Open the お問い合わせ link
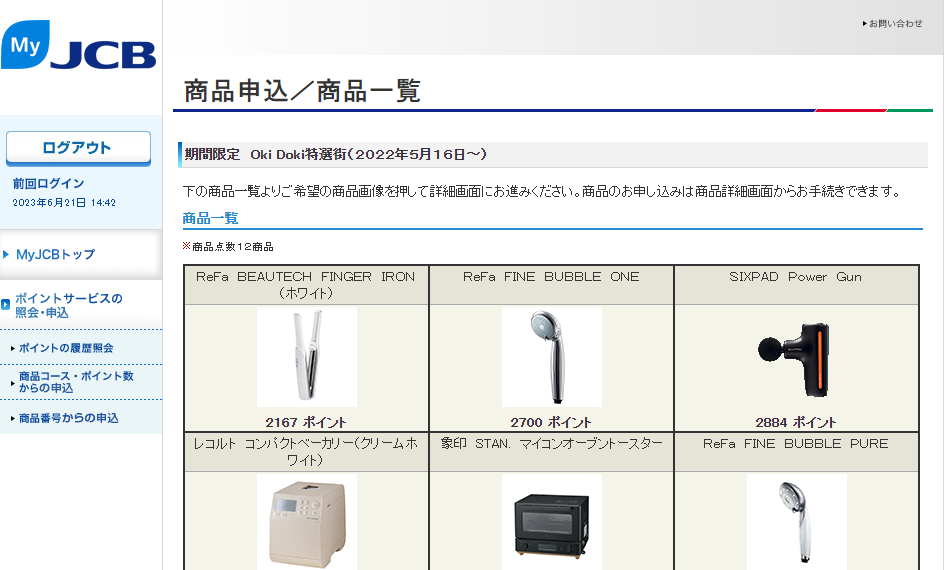 pyautogui.click(x=895, y=23)
